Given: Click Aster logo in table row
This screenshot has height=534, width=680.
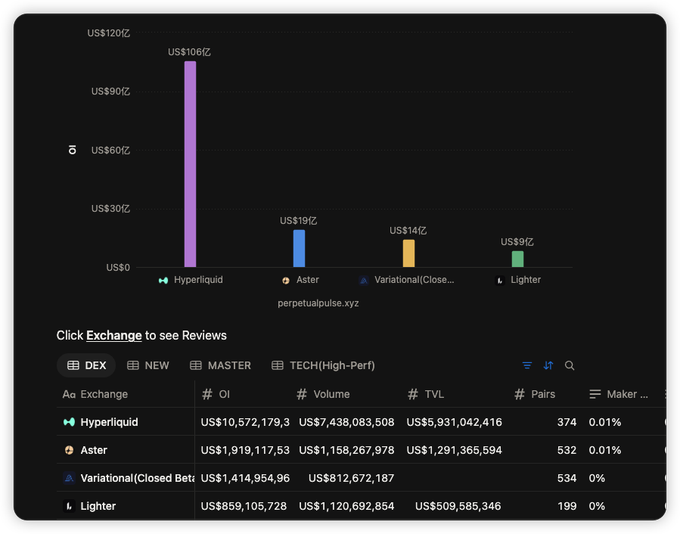Looking at the screenshot, I should click(69, 450).
